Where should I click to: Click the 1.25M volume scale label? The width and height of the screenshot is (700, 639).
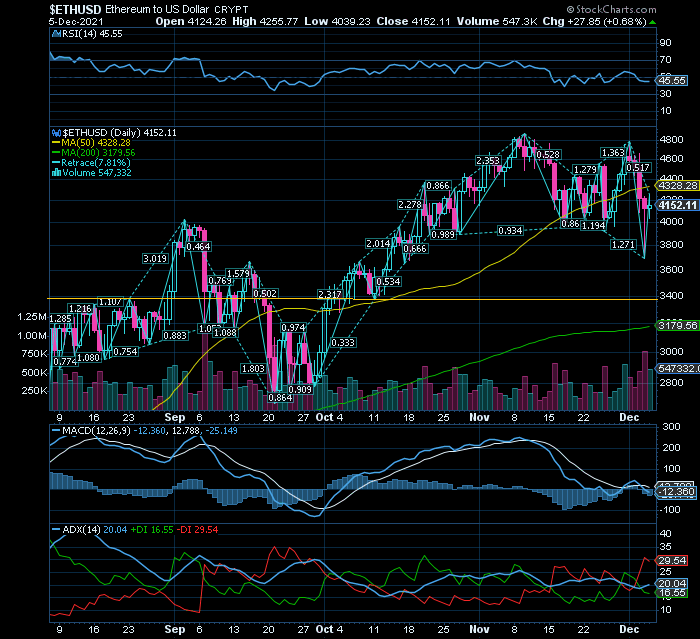pyautogui.click(x=32, y=317)
